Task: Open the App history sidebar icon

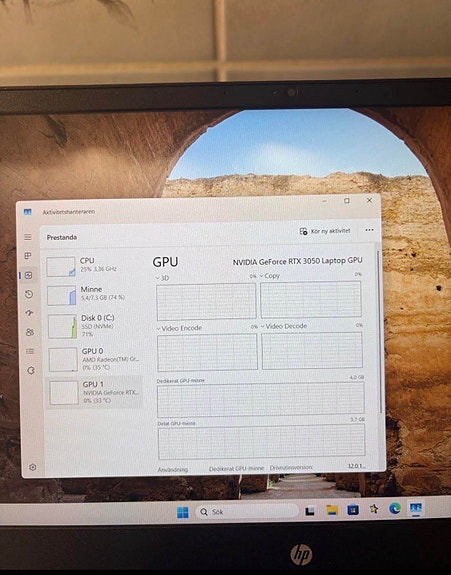Action: (29, 294)
